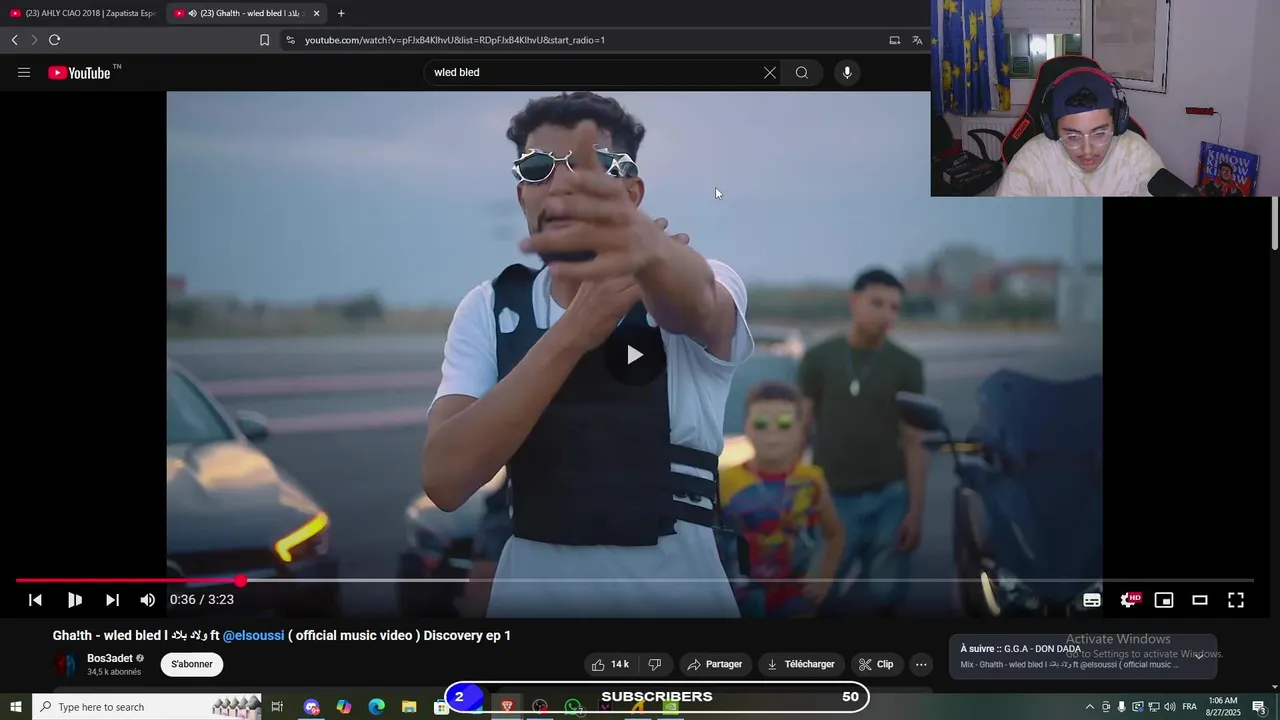Click the 'Type here to search' taskbar box
The image size is (1280, 720).
pos(147,707)
